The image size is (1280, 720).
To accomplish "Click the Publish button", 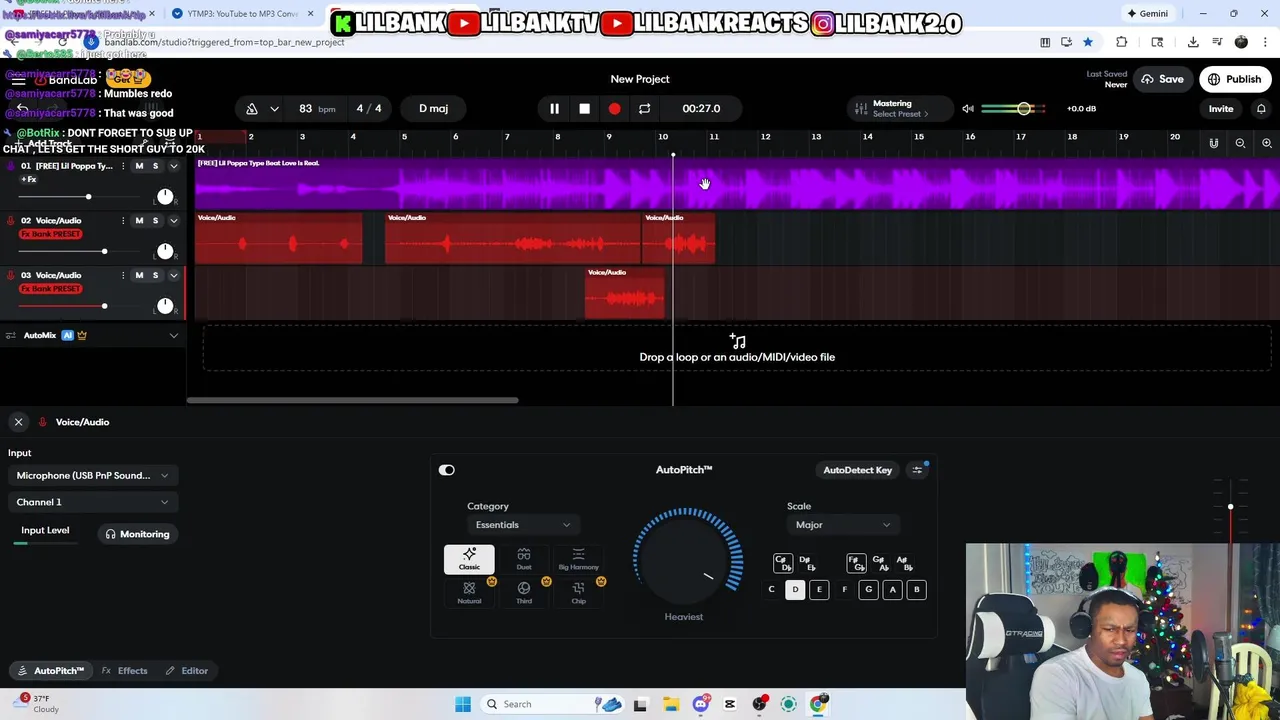I will coord(1234,79).
